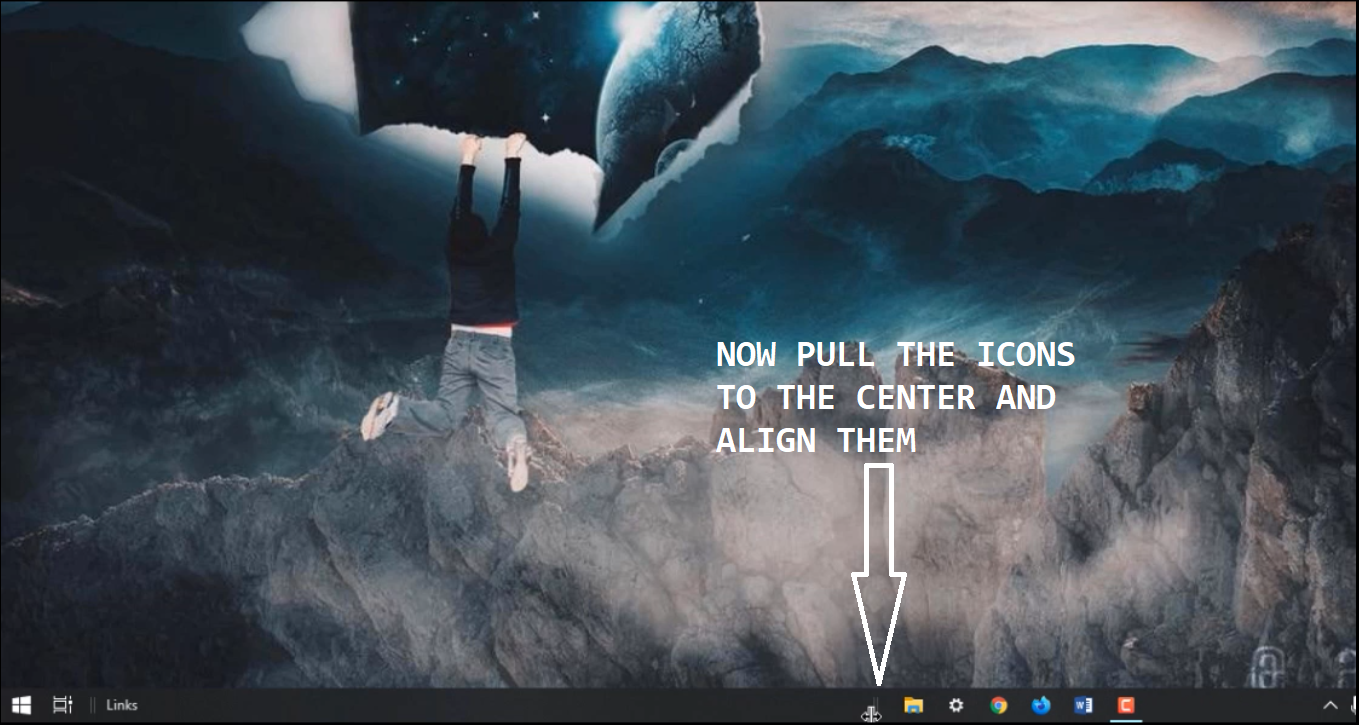Toggle the Task View overview

click(62, 705)
